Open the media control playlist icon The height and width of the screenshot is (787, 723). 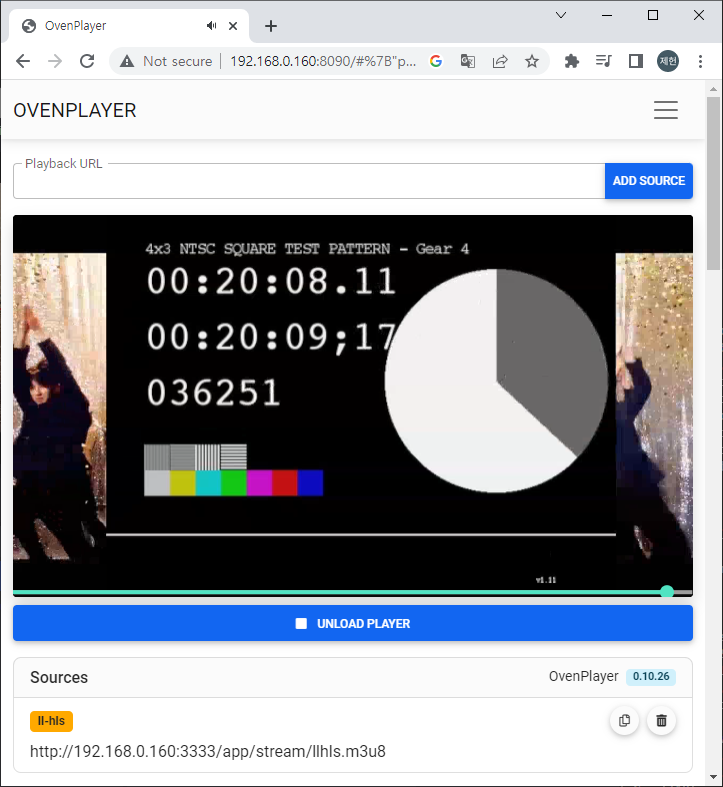tap(603, 61)
